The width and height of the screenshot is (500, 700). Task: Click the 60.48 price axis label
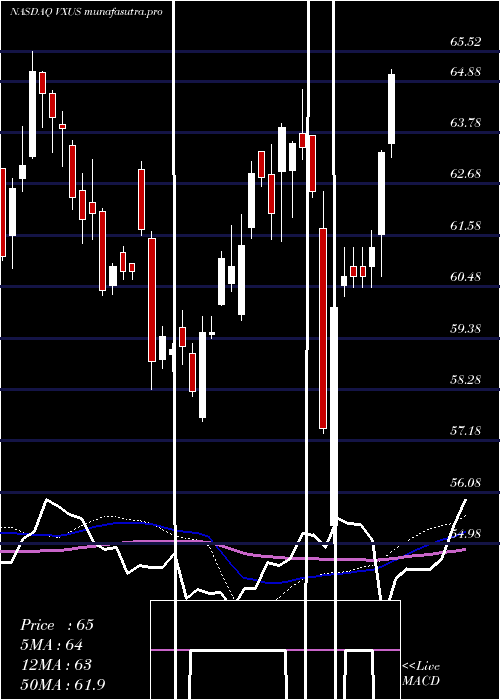(x=466, y=277)
